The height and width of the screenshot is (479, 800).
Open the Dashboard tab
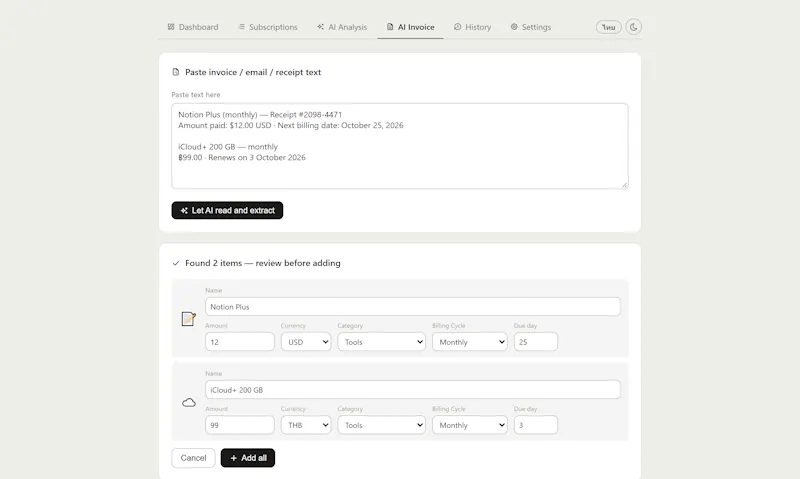(x=193, y=27)
